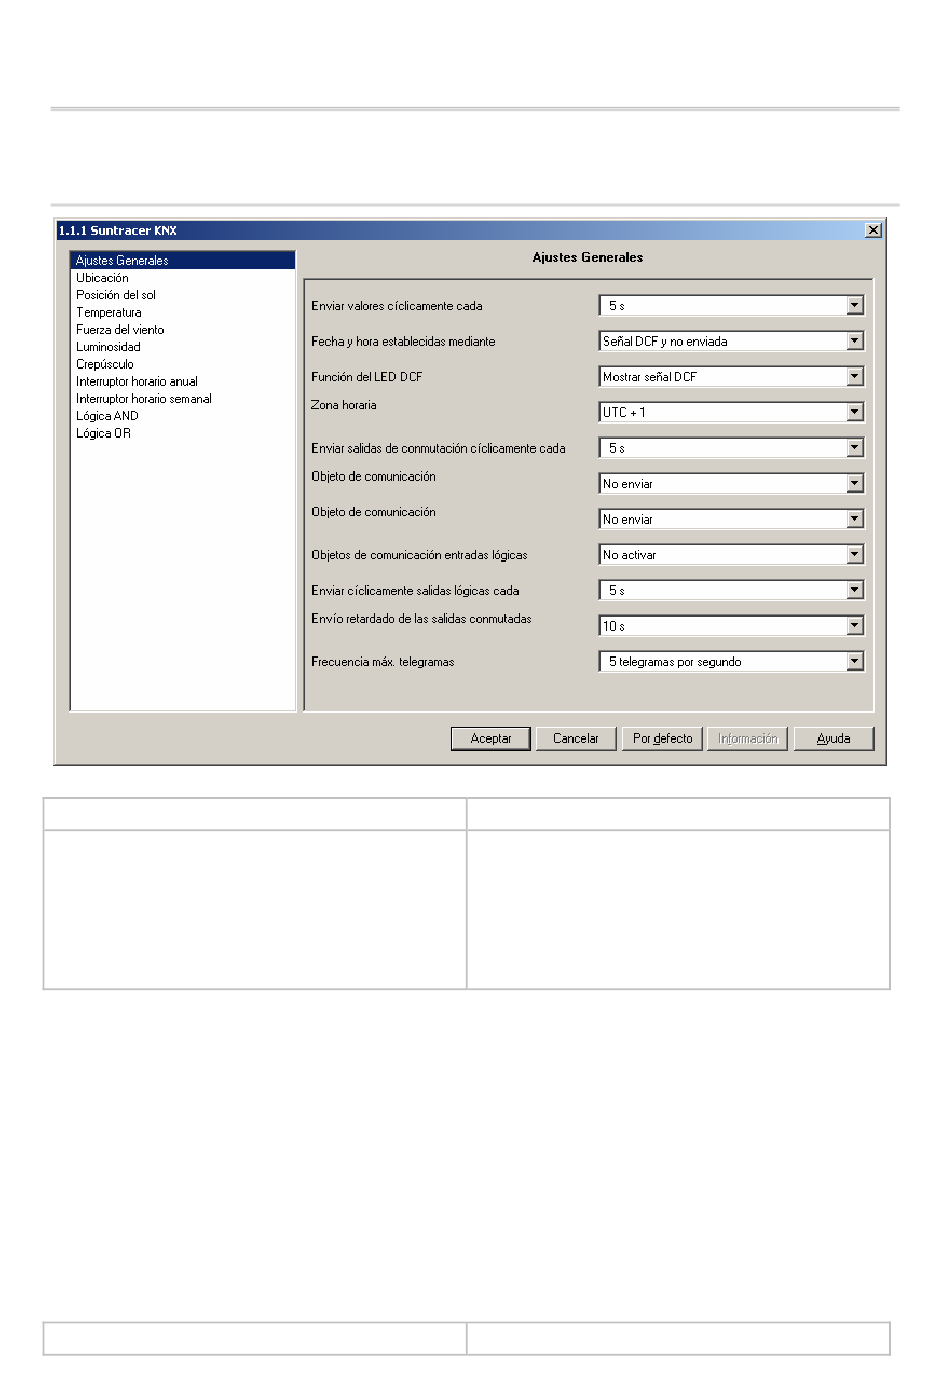Select Interruptor horario semanal
The image size is (950, 1398).
coord(144,398)
